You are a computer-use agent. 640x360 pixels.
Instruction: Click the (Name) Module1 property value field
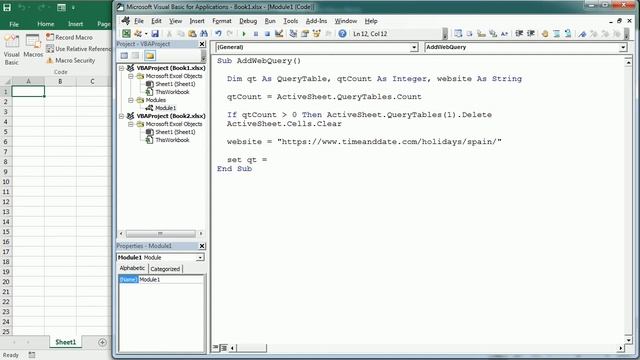(x=171, y=280)
